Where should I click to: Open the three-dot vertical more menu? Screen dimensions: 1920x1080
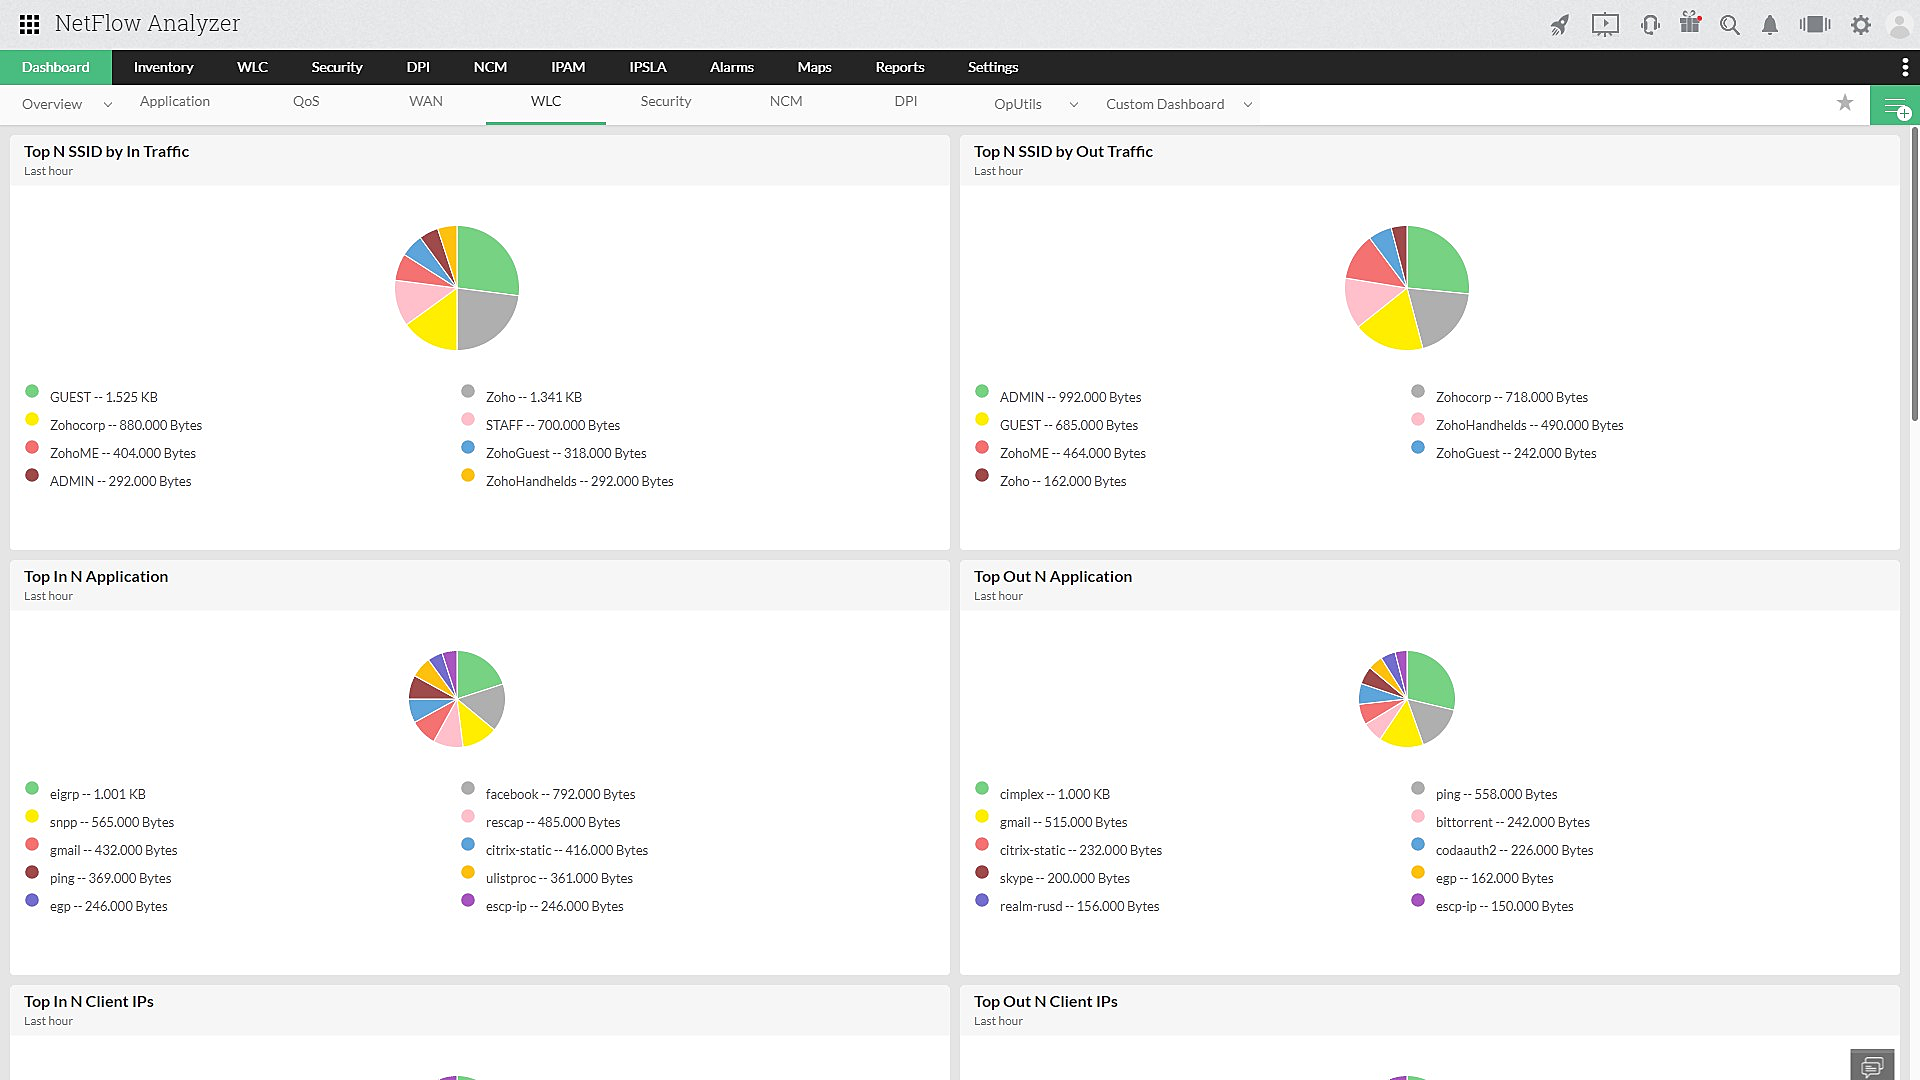pyautogui.click(x=1904, y=67)
